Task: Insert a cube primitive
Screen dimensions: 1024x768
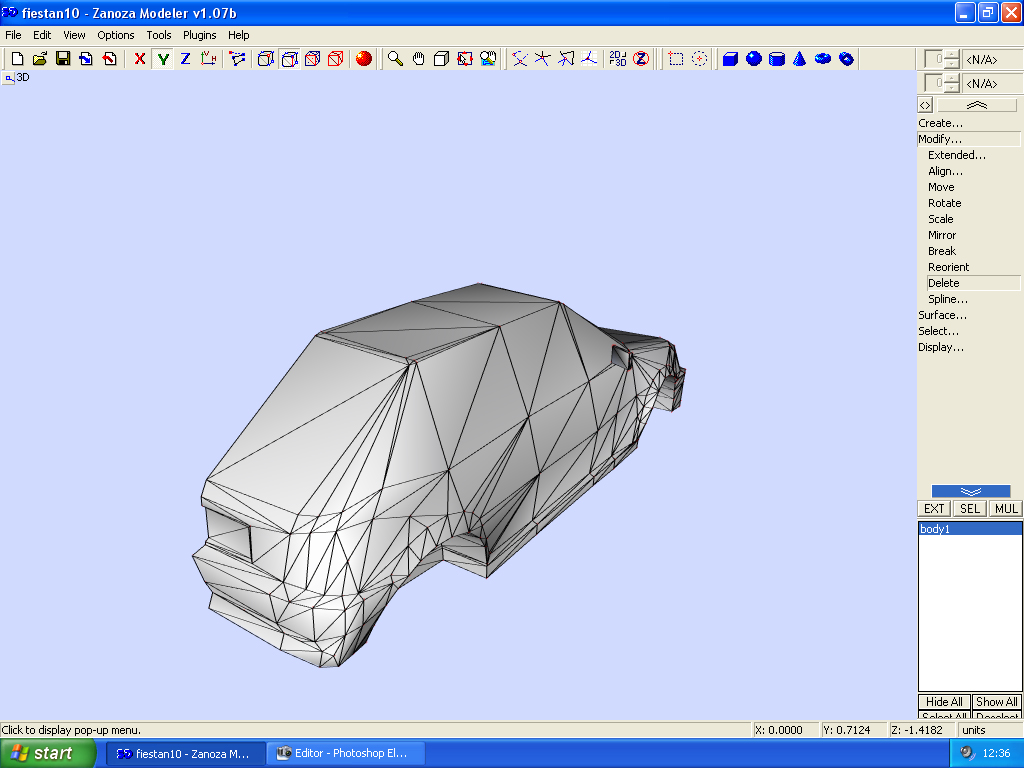Action: pyautogui.click(x=730, y=59)
